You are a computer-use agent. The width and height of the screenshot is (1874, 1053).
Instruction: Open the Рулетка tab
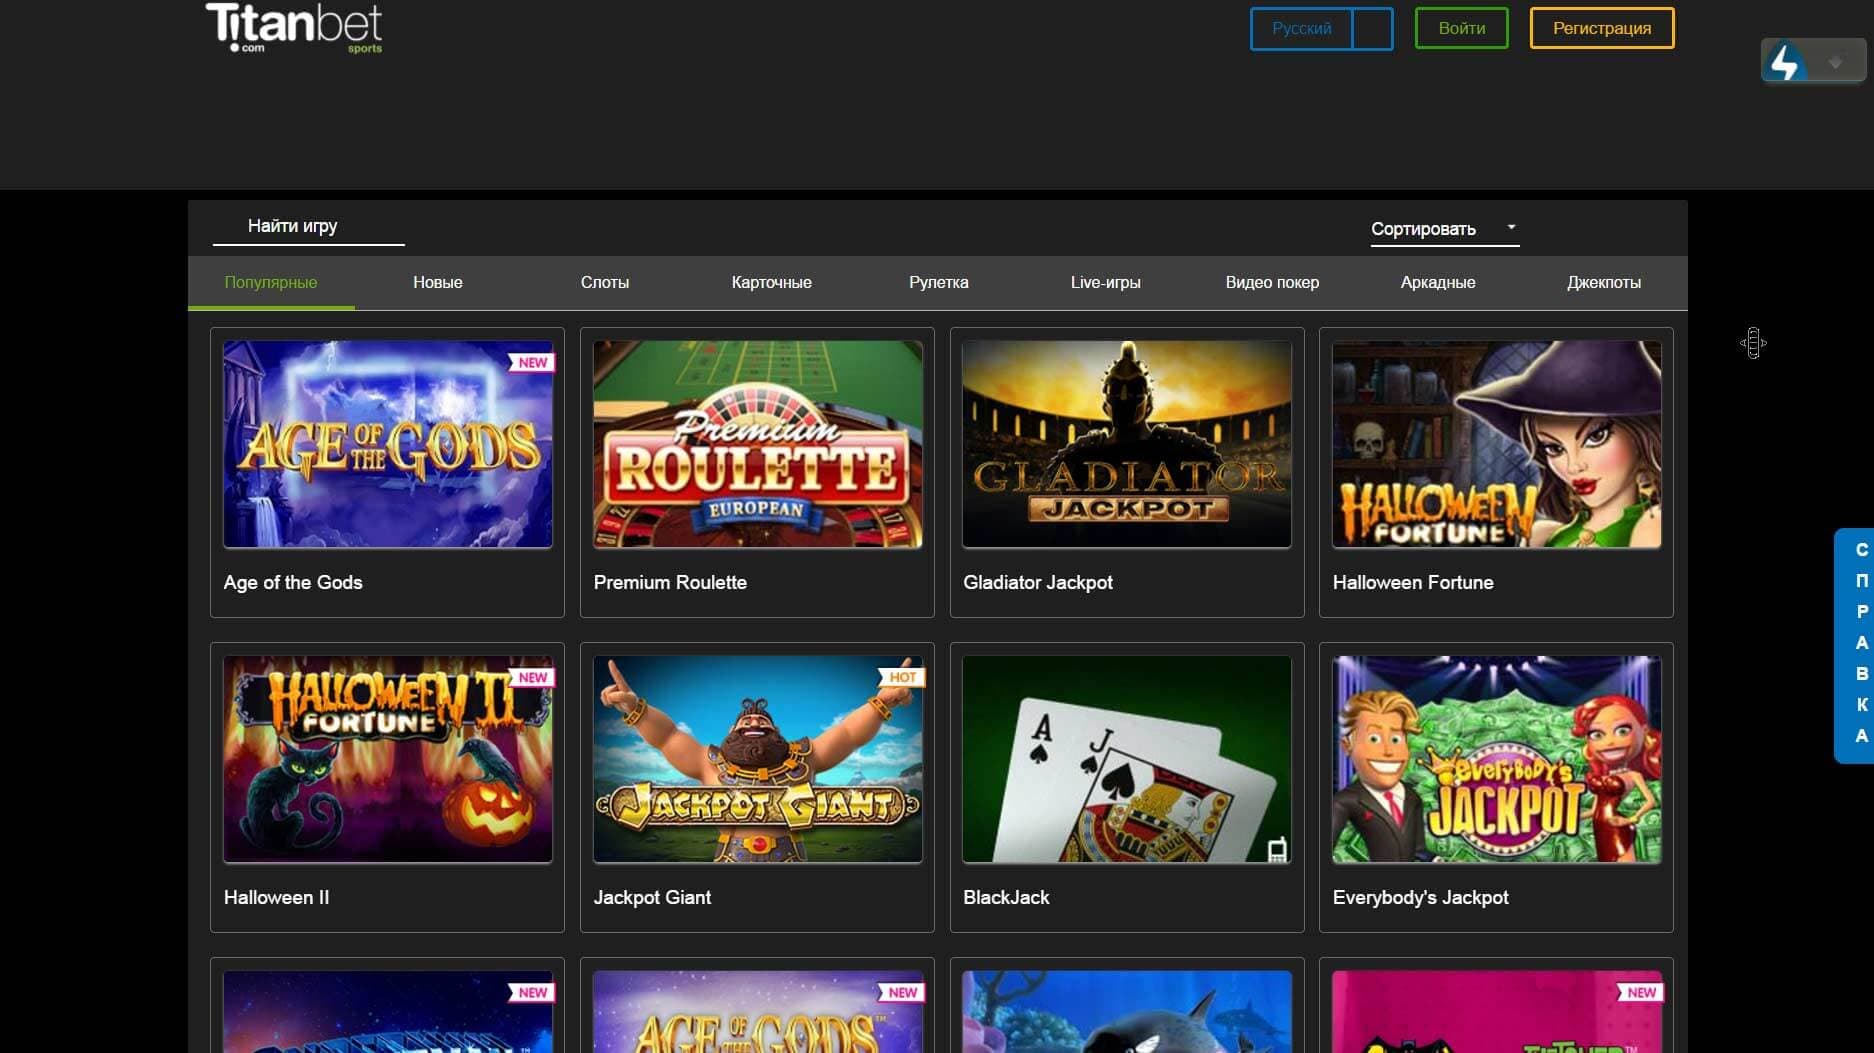click(x=938, y=282)
